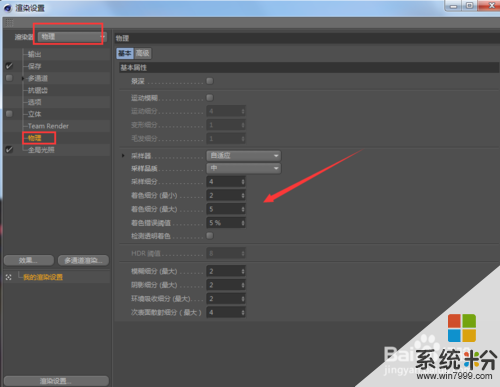Open the 采样器 自适应 dropdown
The height and width of the screenshot is (387, 500).
click(x=243, y=156)
